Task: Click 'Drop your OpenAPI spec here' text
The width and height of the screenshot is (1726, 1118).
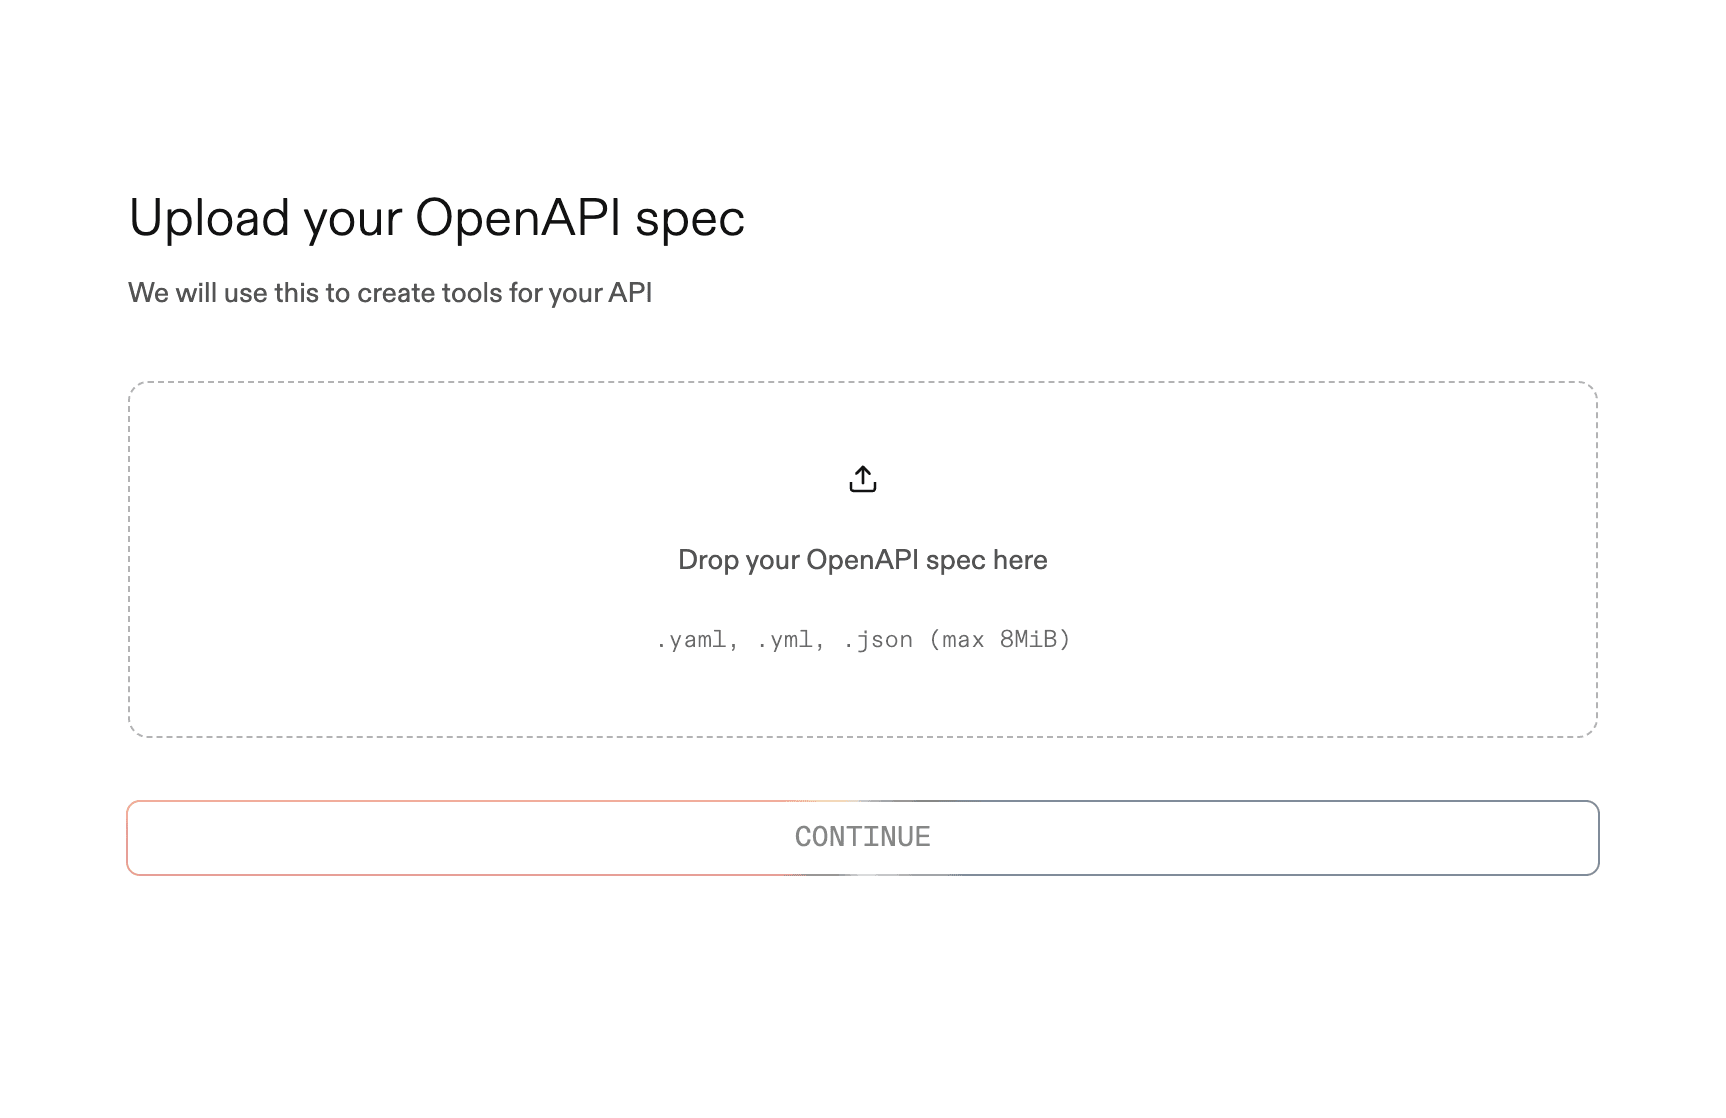Action: (862, 559)
